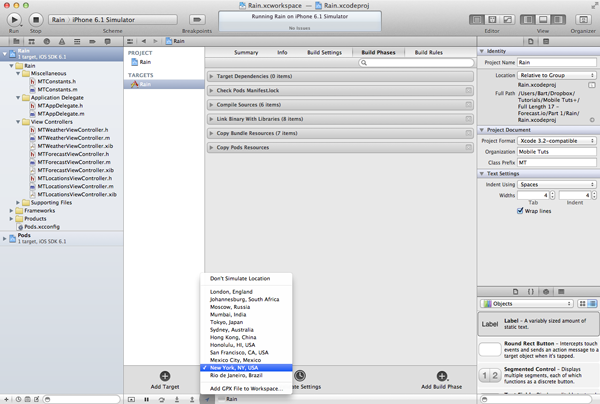
Task: Expand Copy Pods Resources phase
Action: click(211, 147)
